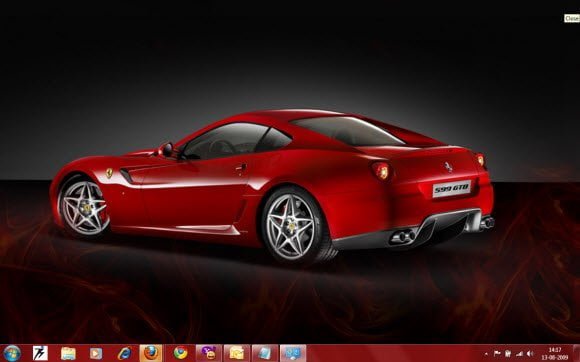Image resolution: width=580 pixels, height=362 pixels.
Task: Launch the running-figure app in taskbar
Action: pos(40,353)
